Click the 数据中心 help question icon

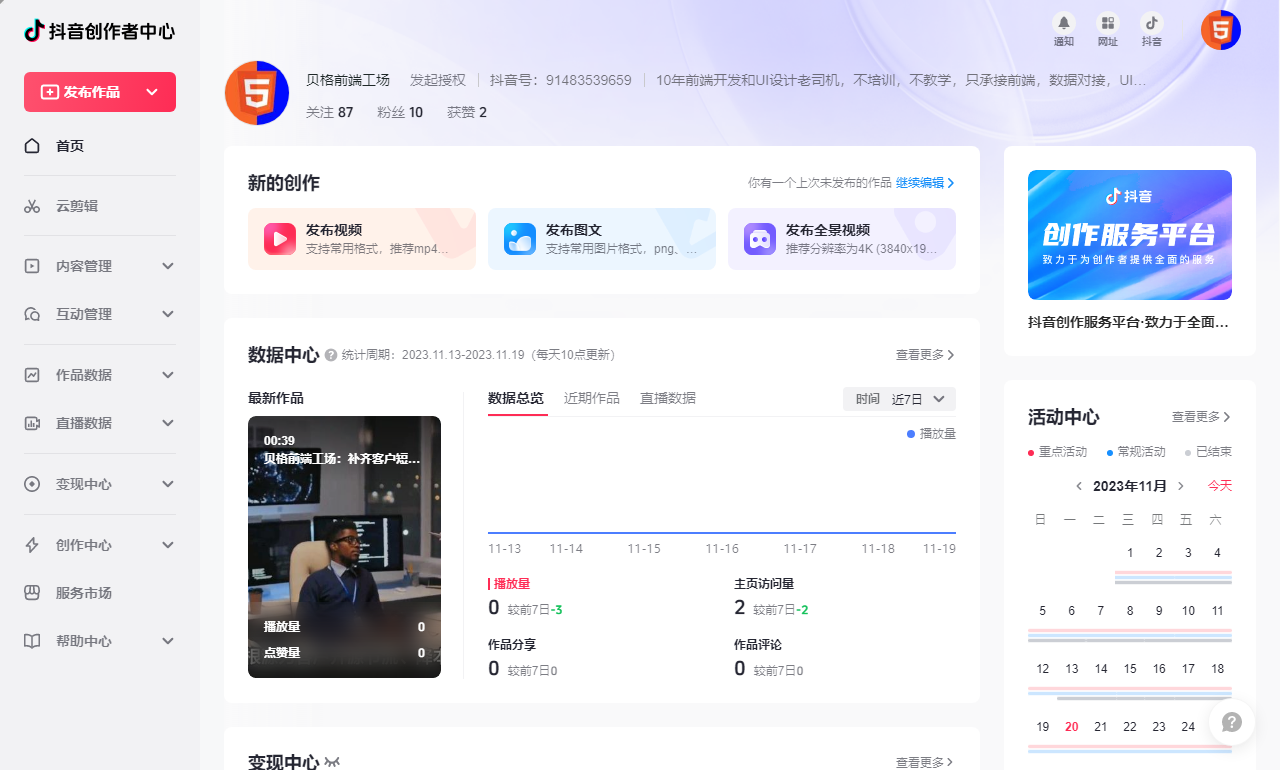coord(331,355)
